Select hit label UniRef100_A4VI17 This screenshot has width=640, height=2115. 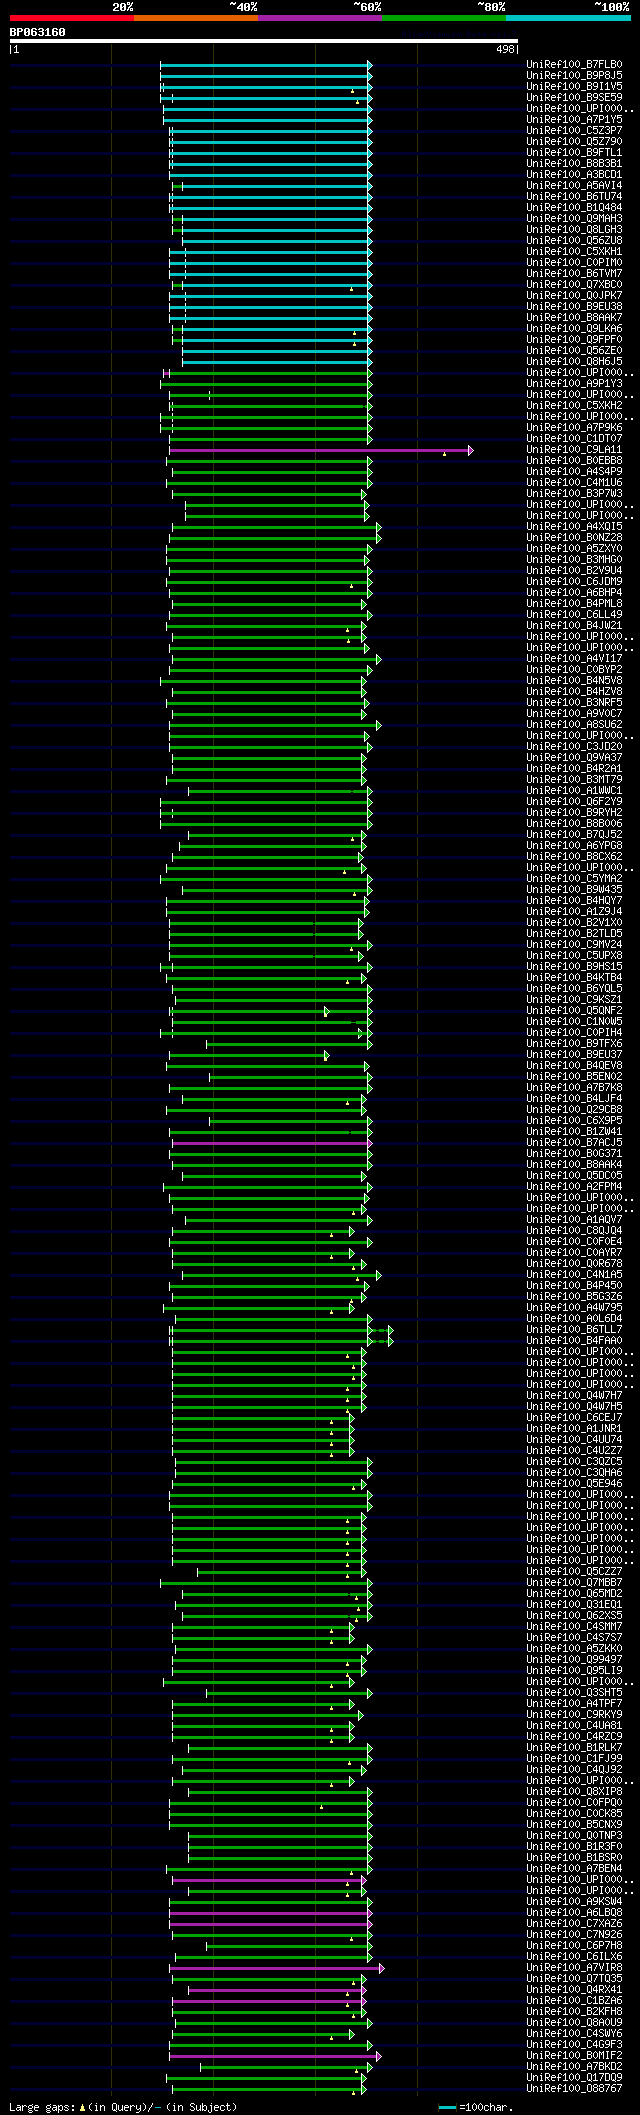click(574, 659)
